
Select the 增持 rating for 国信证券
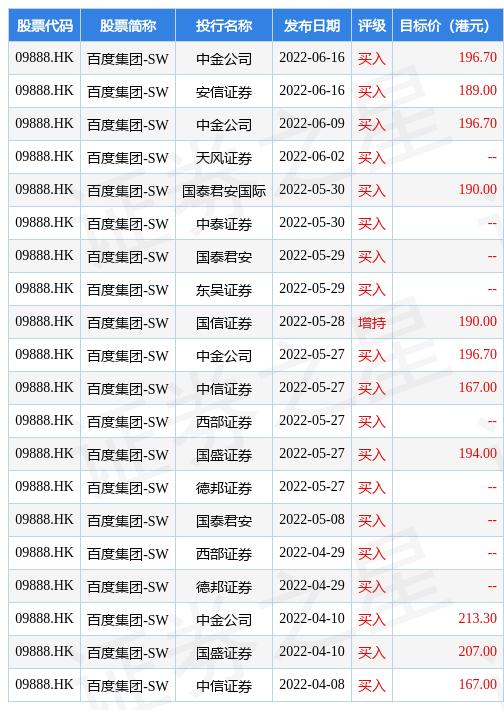click(372, 322)
